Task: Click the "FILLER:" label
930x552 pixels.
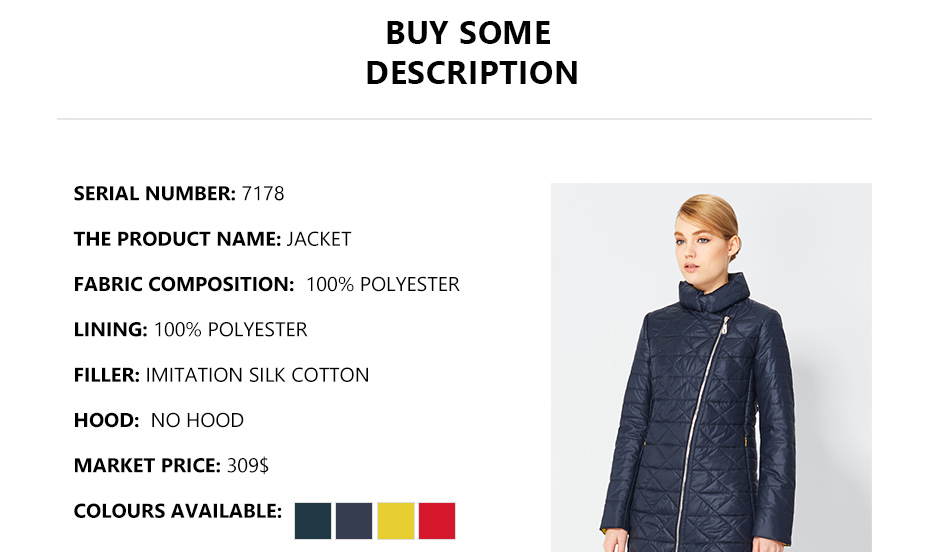Action: tap(107, 375)
